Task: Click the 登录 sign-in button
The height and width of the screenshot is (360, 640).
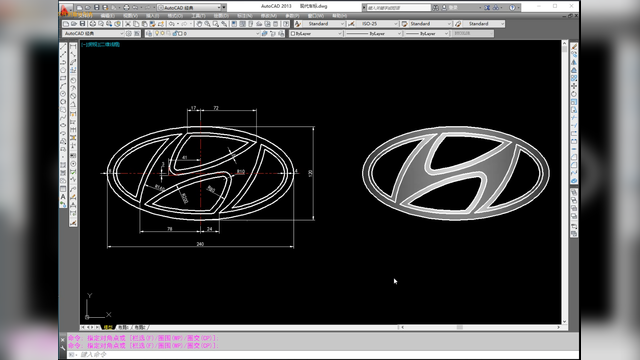Action: click(x=453, y=7)
